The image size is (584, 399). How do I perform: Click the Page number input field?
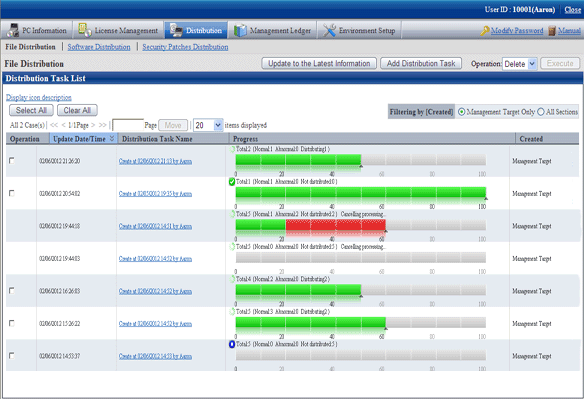128,125
